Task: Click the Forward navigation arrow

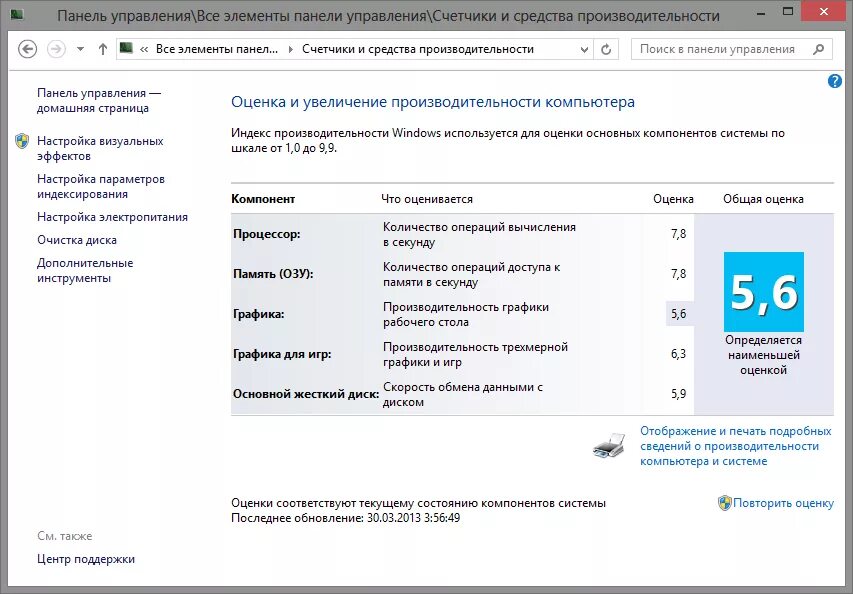Action: coord(56,49)
